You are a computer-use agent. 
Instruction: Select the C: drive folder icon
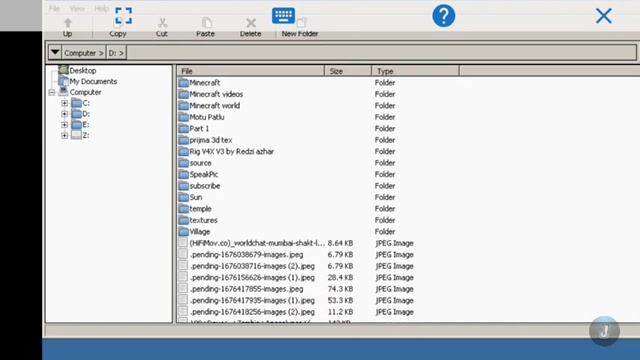coord(76,103)
